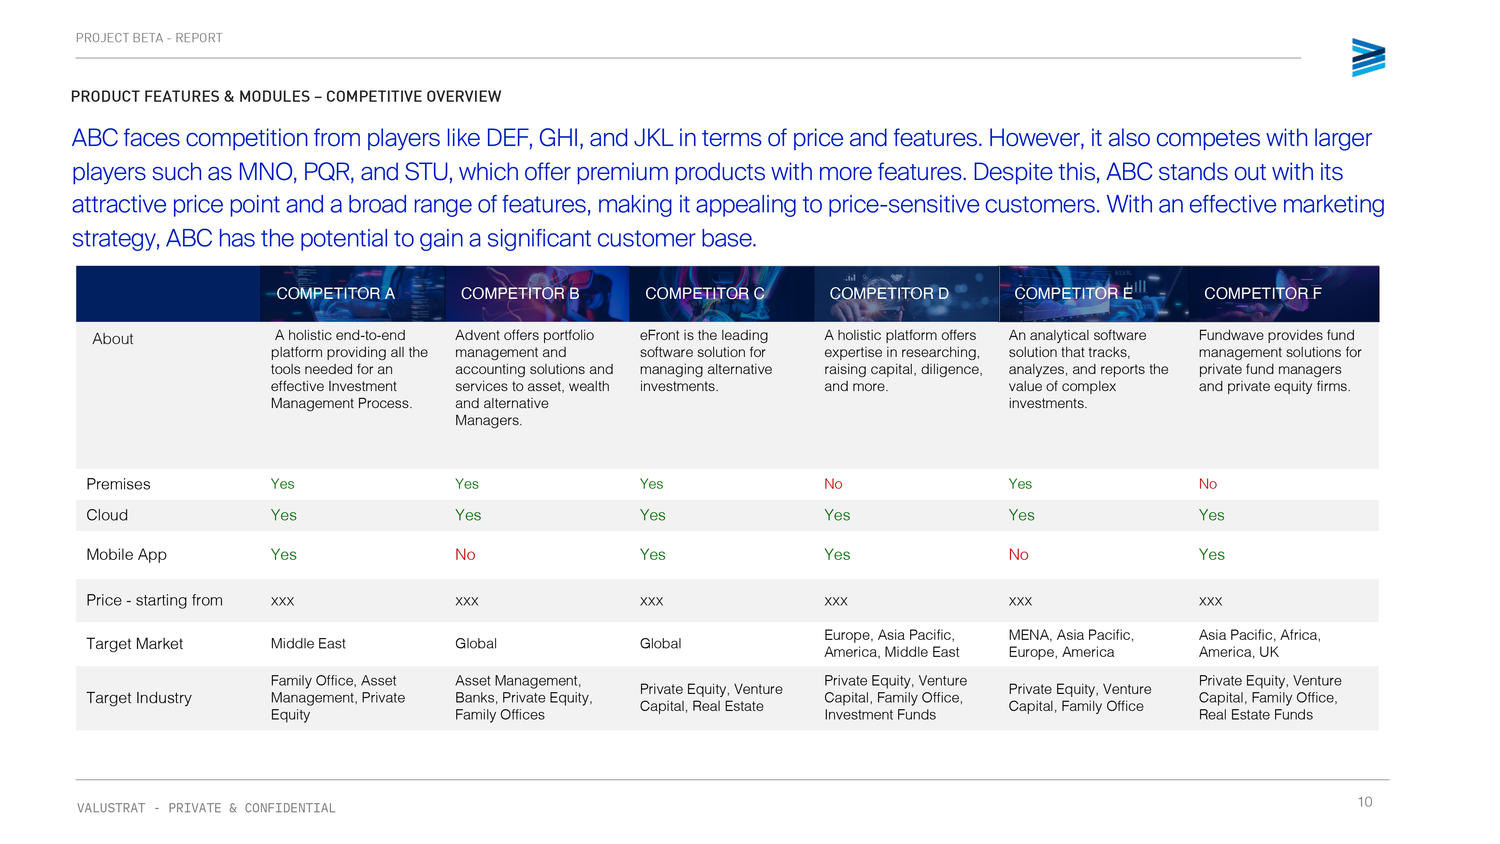Click Competitor B's red 'No' for Mobile App

point(465,555)
